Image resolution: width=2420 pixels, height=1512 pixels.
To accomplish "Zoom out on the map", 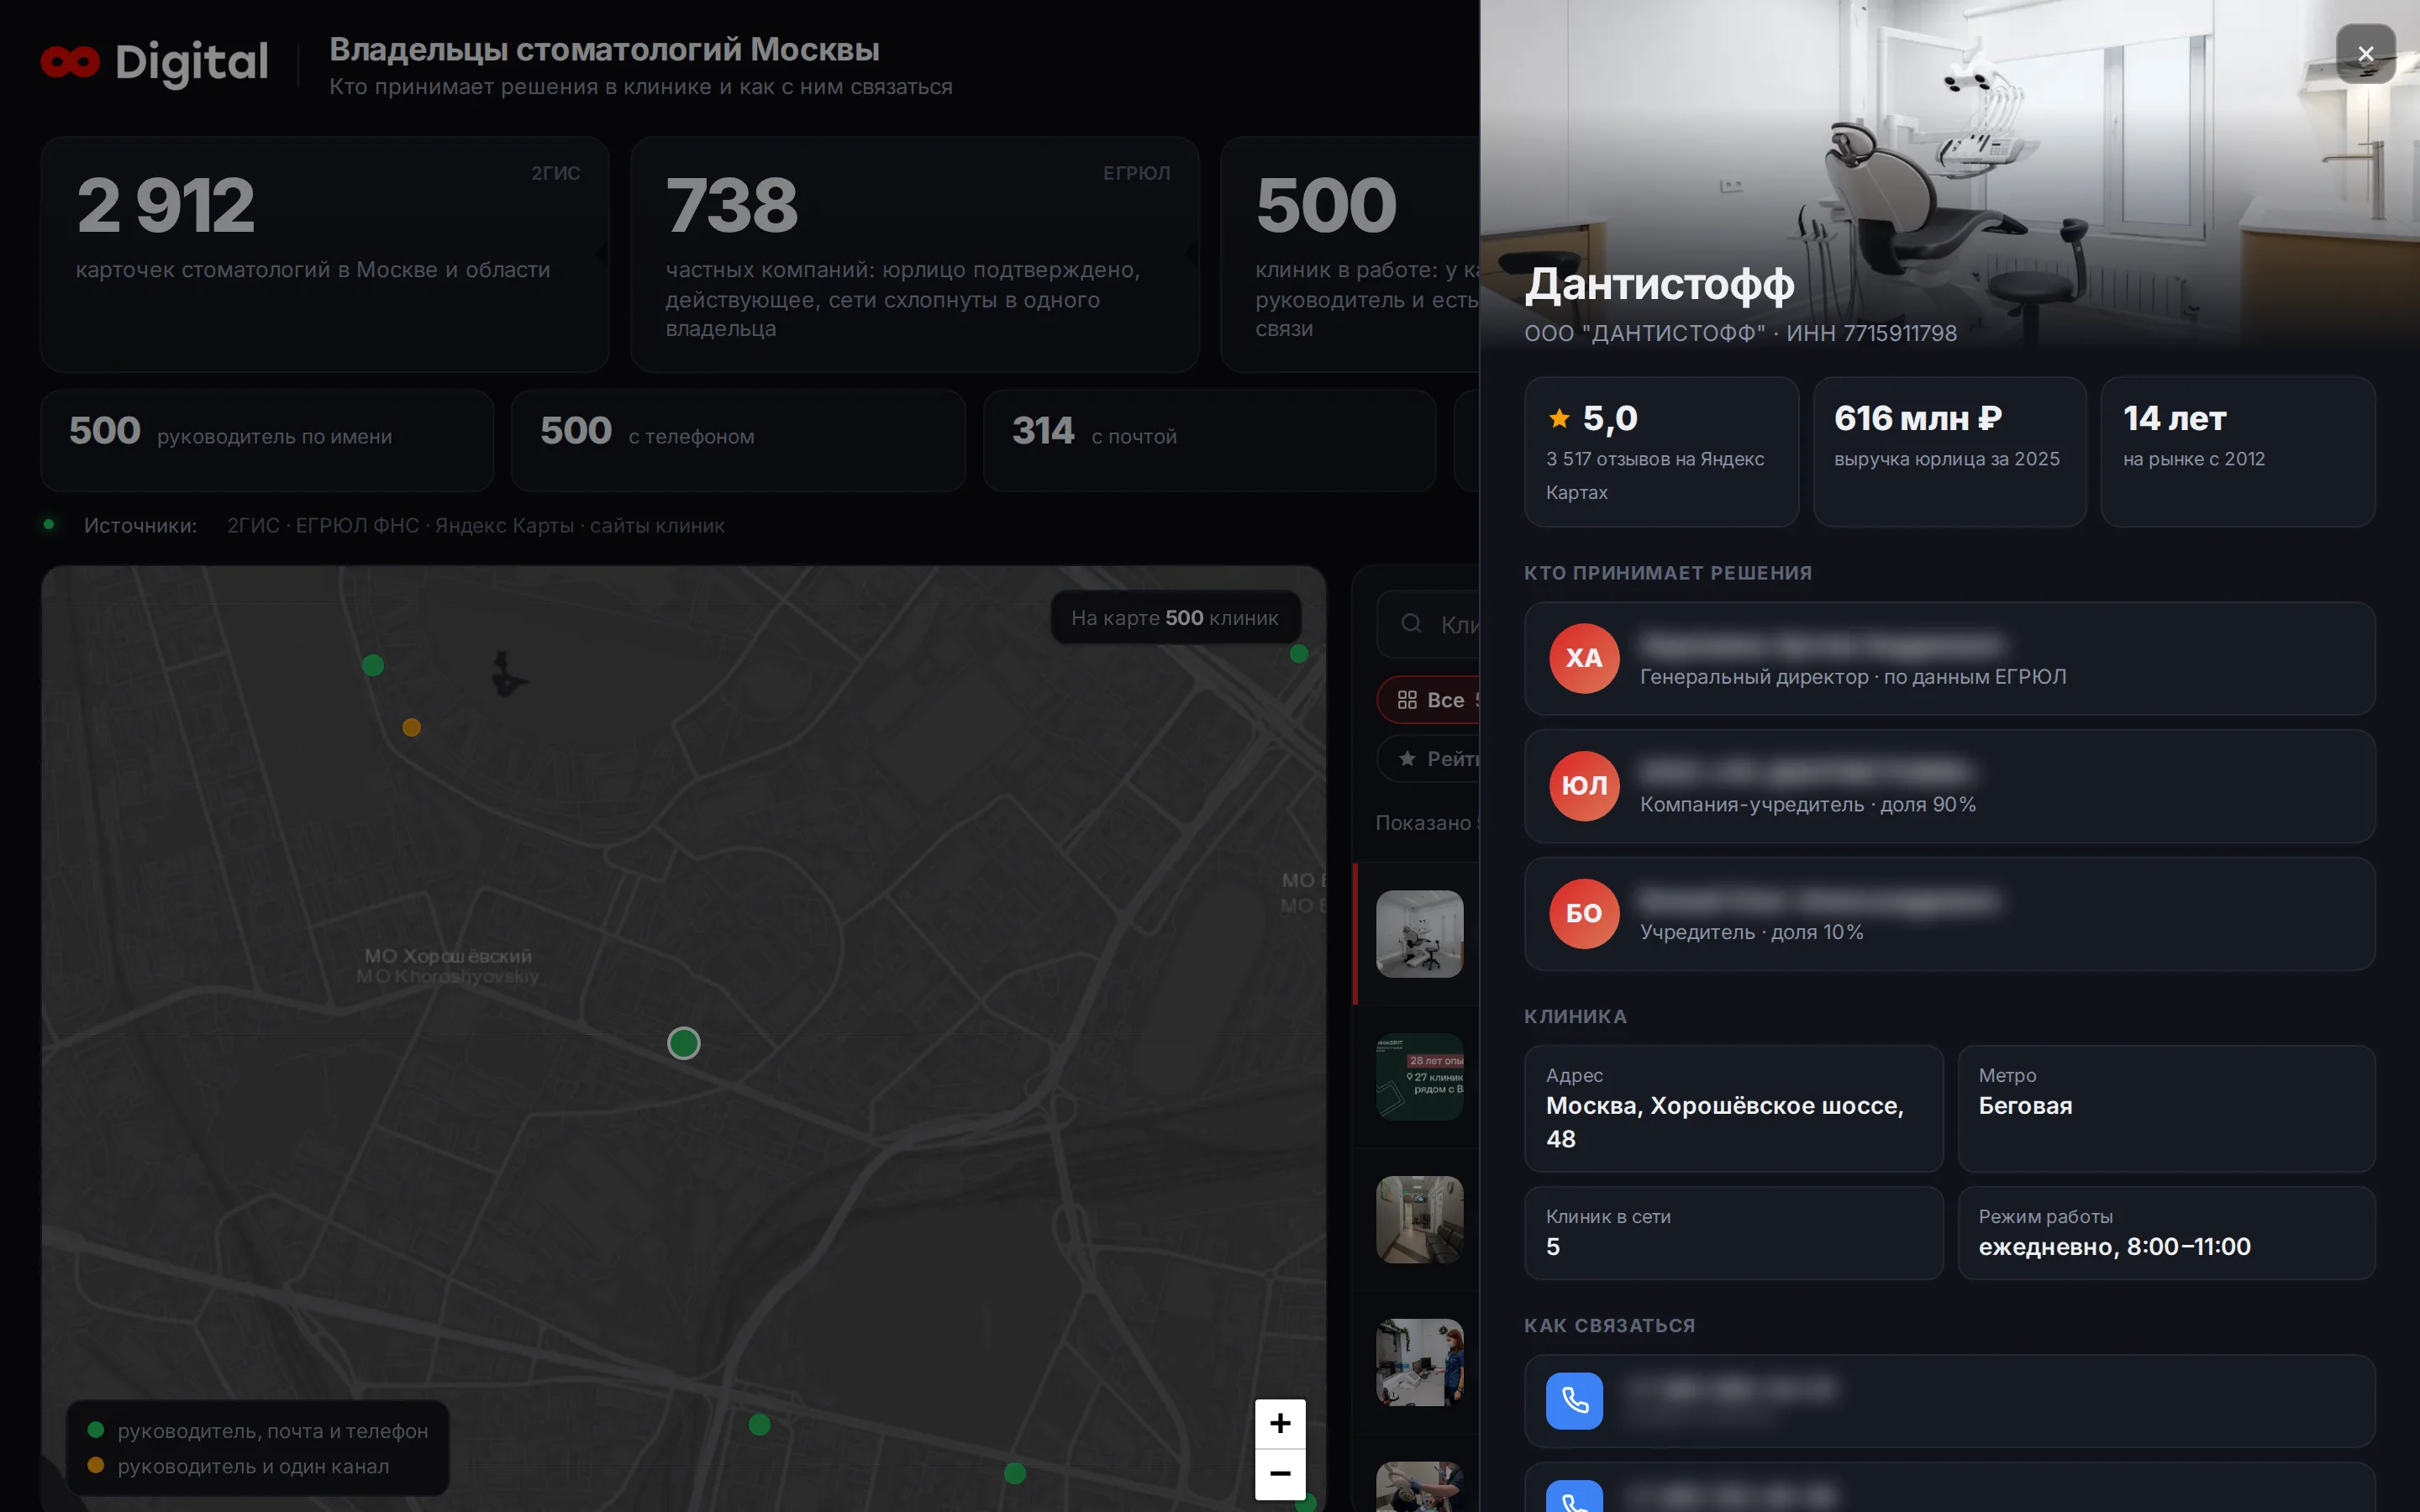I will [1280, 1474].
